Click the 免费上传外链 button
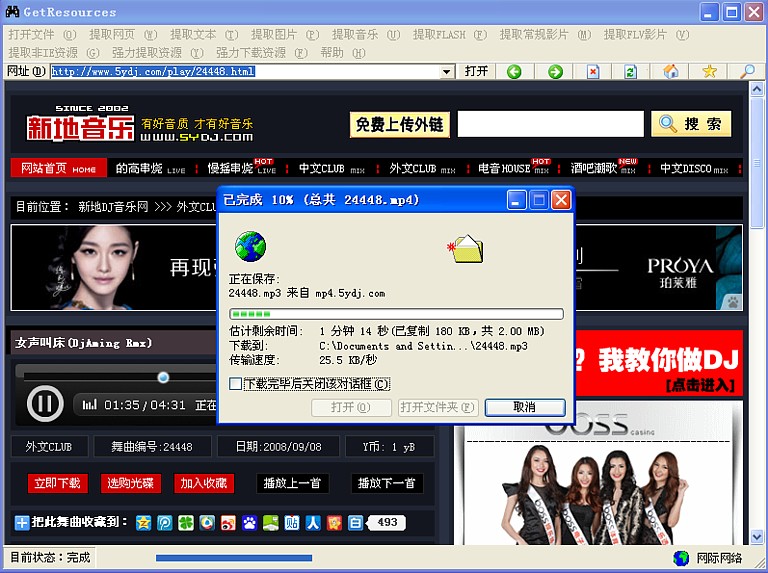The image size is (768, 573). pos(399,124)
